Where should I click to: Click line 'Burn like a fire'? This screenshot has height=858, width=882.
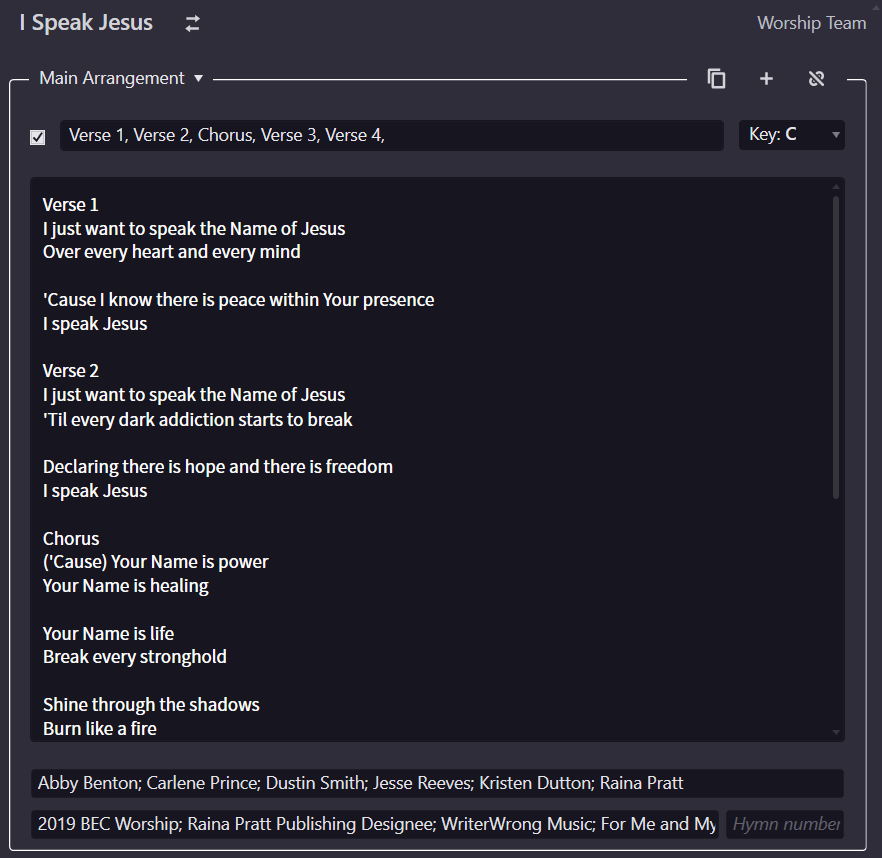point(100,729)
